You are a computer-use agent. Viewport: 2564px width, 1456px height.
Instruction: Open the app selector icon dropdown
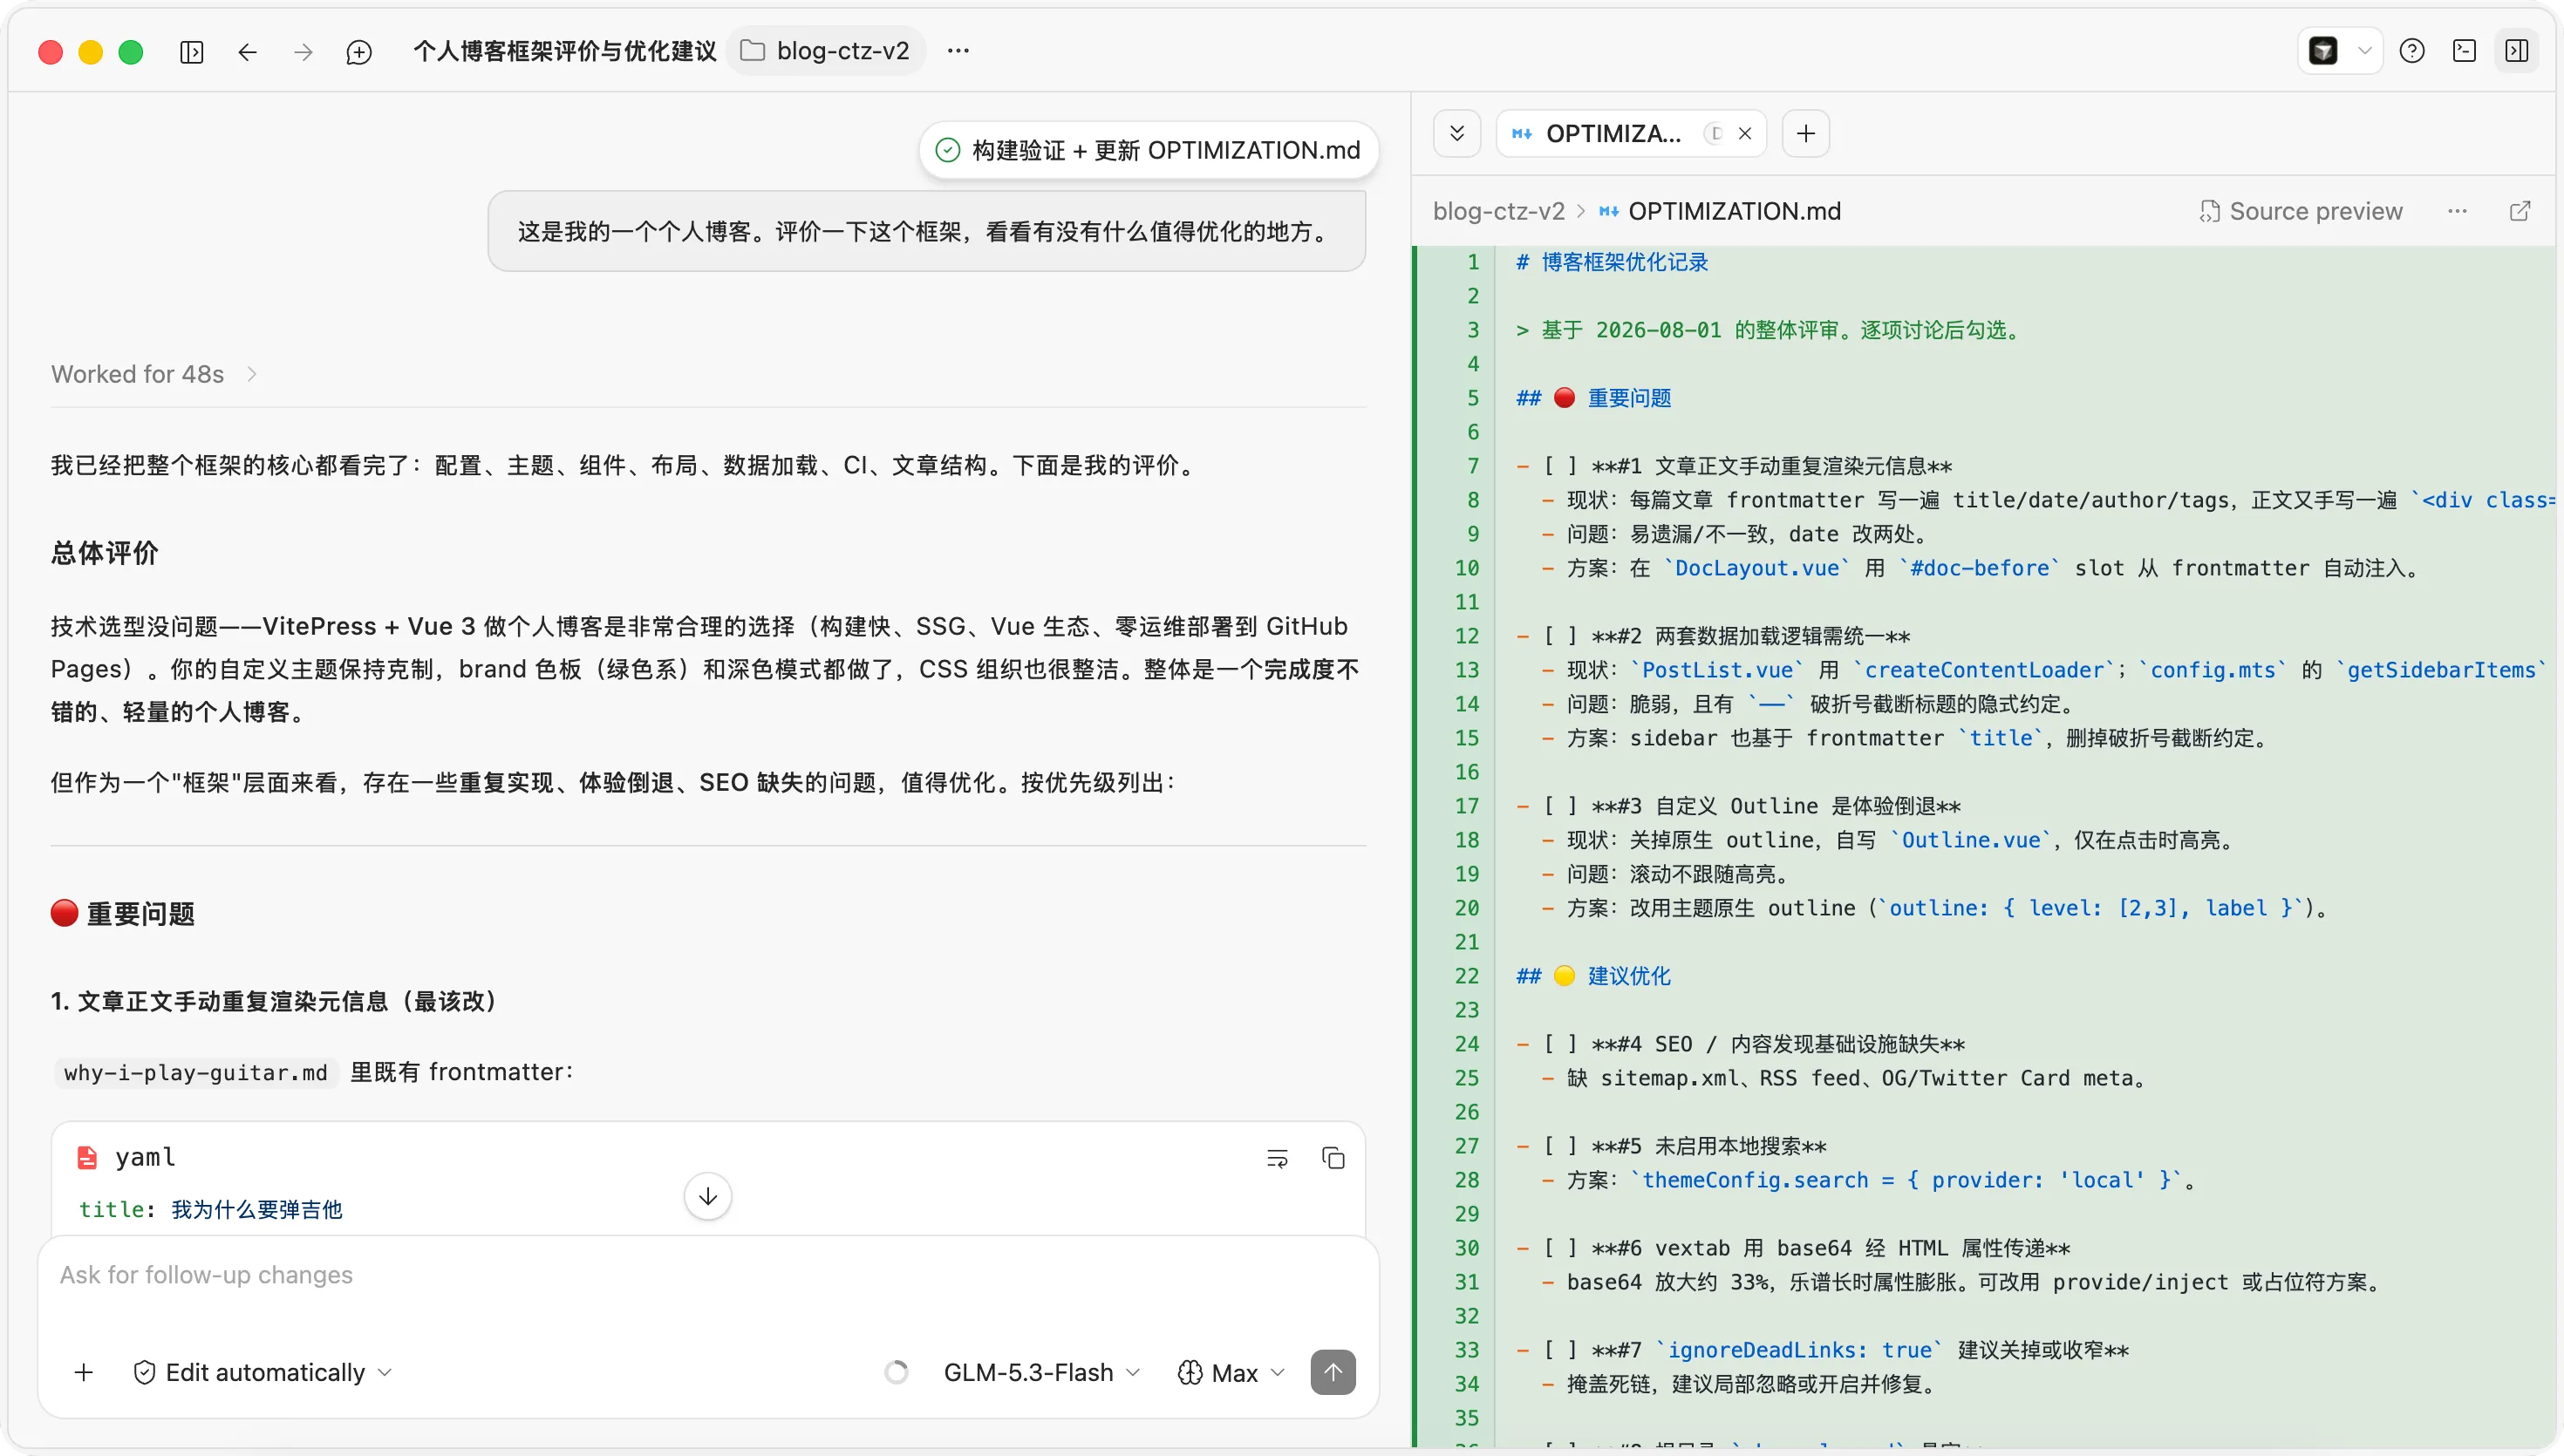pyautogui.click(x=2340, y=51)
